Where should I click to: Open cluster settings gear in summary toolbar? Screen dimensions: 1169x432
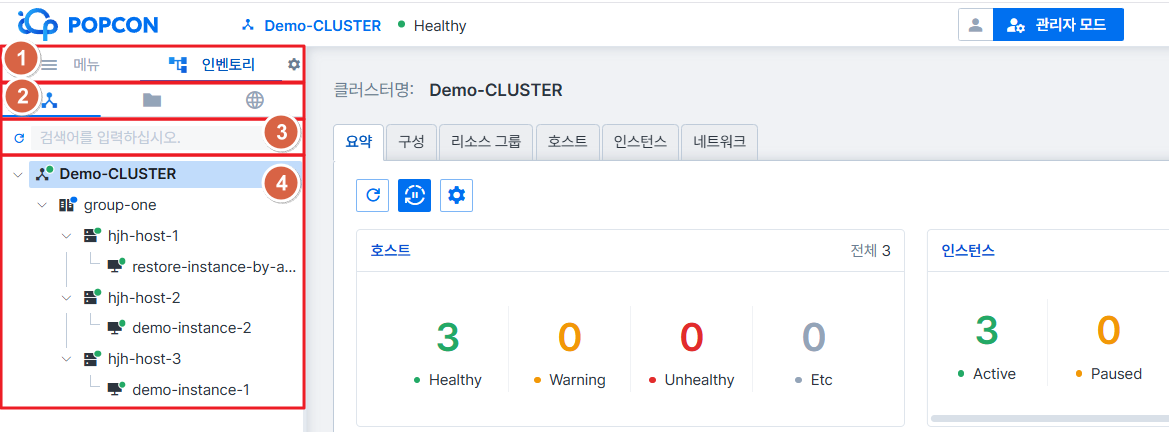click(457, 196)
